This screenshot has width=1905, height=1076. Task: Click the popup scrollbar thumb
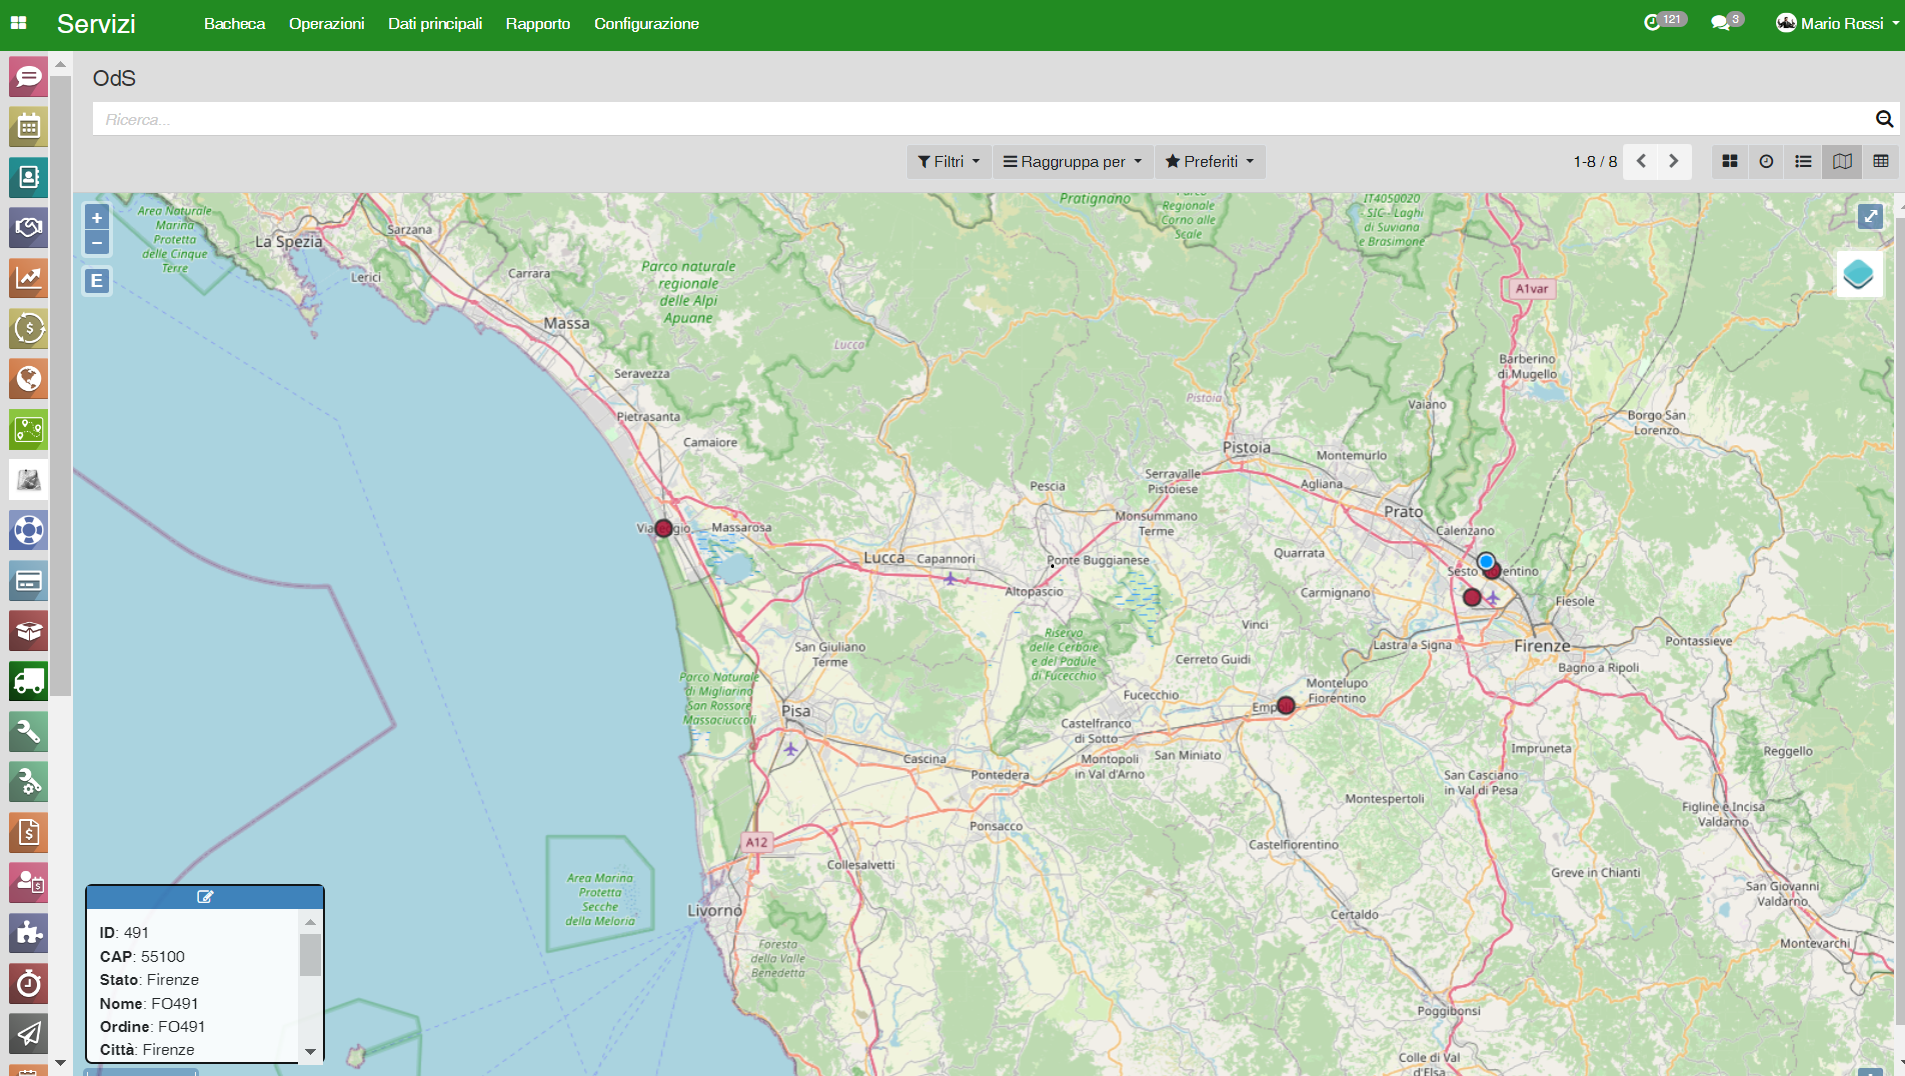click(310, 955)
